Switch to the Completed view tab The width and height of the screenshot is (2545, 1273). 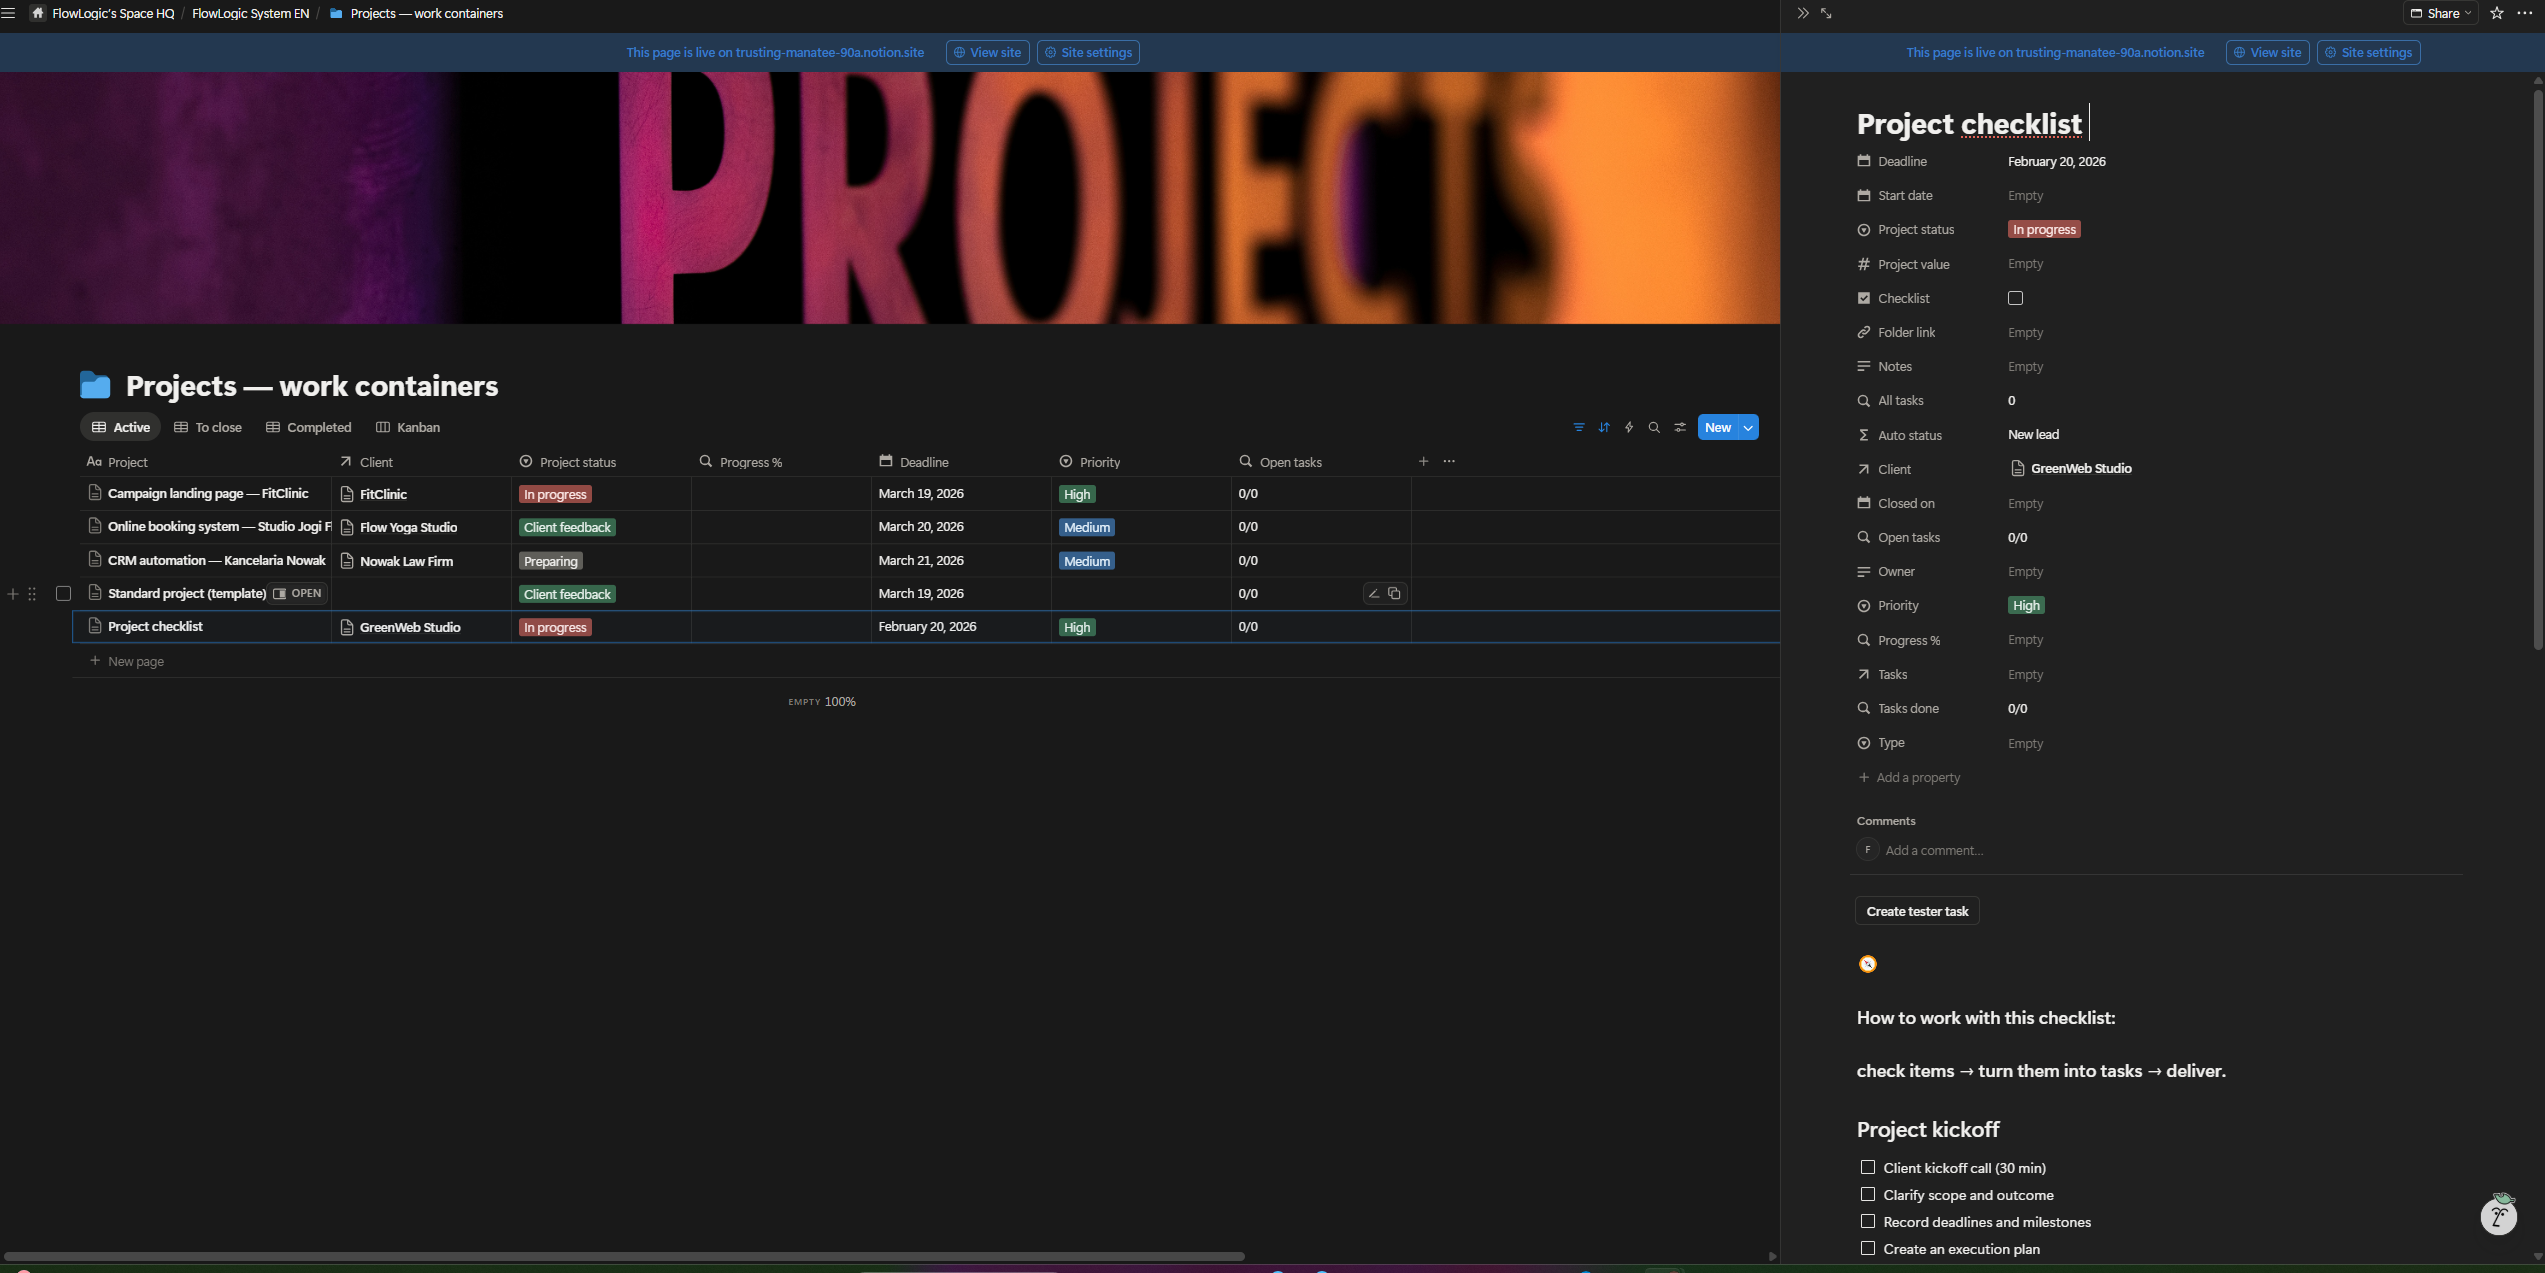point(308,427)
